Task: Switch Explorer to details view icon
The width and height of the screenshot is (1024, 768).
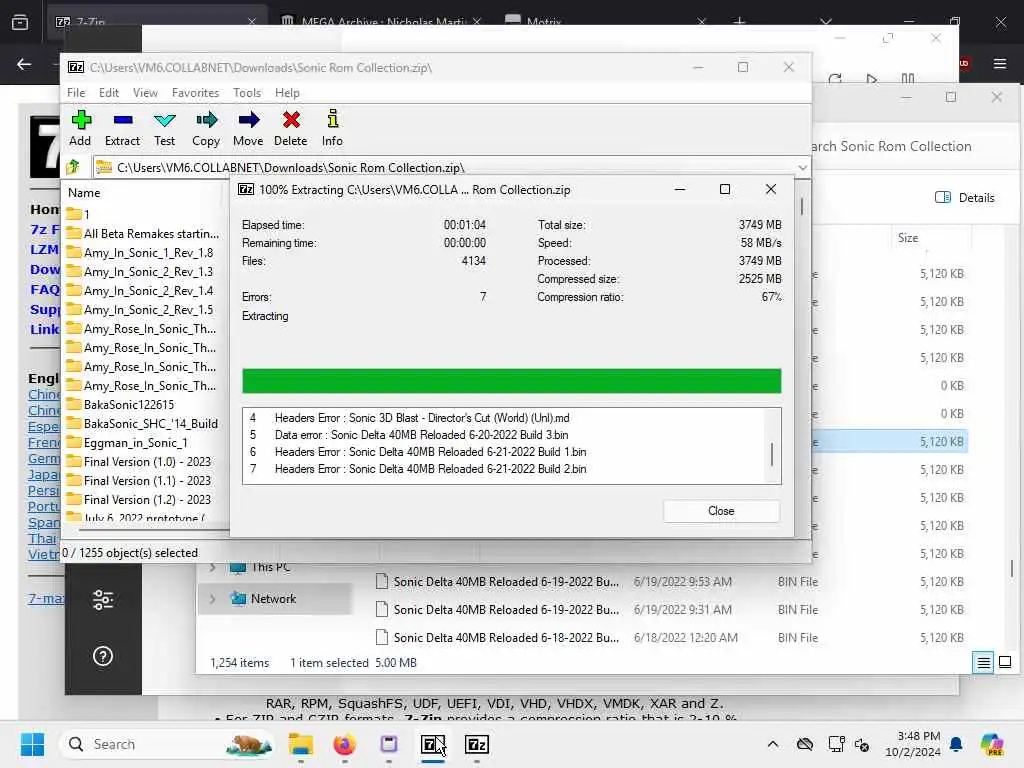Action: (x=984, y=662)
